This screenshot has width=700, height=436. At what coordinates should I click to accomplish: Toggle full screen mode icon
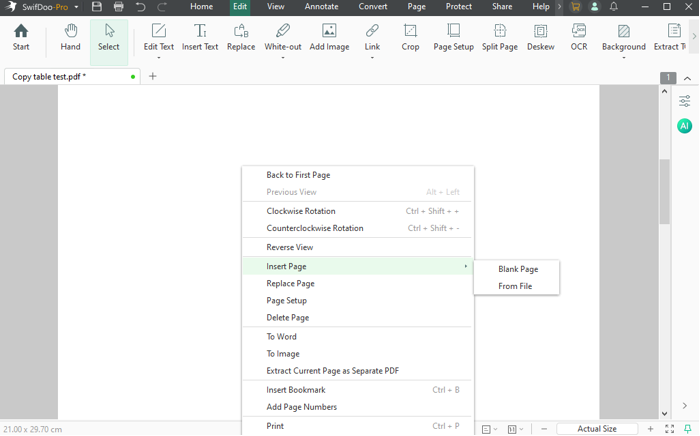coord(669,429)
